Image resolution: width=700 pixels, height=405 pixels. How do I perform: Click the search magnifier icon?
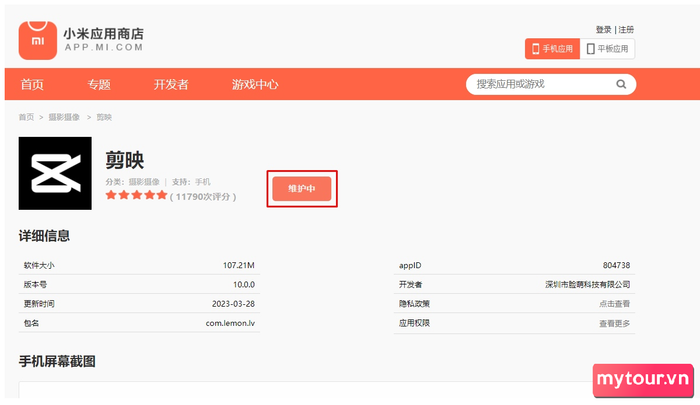point(621,84)
